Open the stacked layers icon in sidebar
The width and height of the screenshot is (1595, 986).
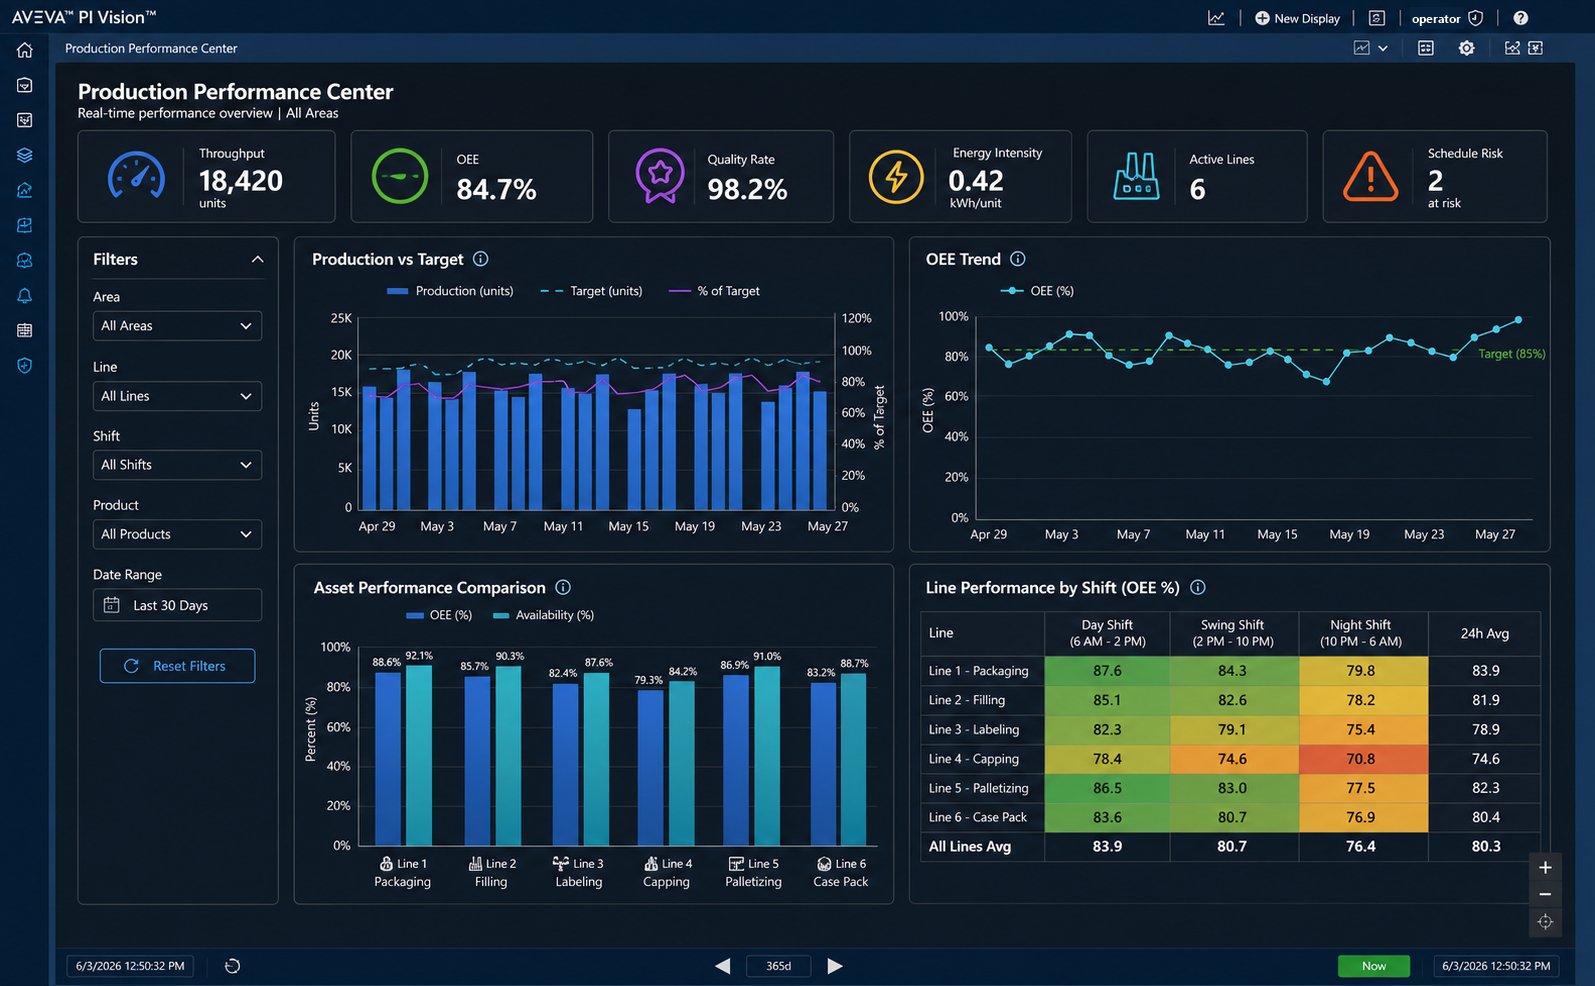(x=25, y=155)
